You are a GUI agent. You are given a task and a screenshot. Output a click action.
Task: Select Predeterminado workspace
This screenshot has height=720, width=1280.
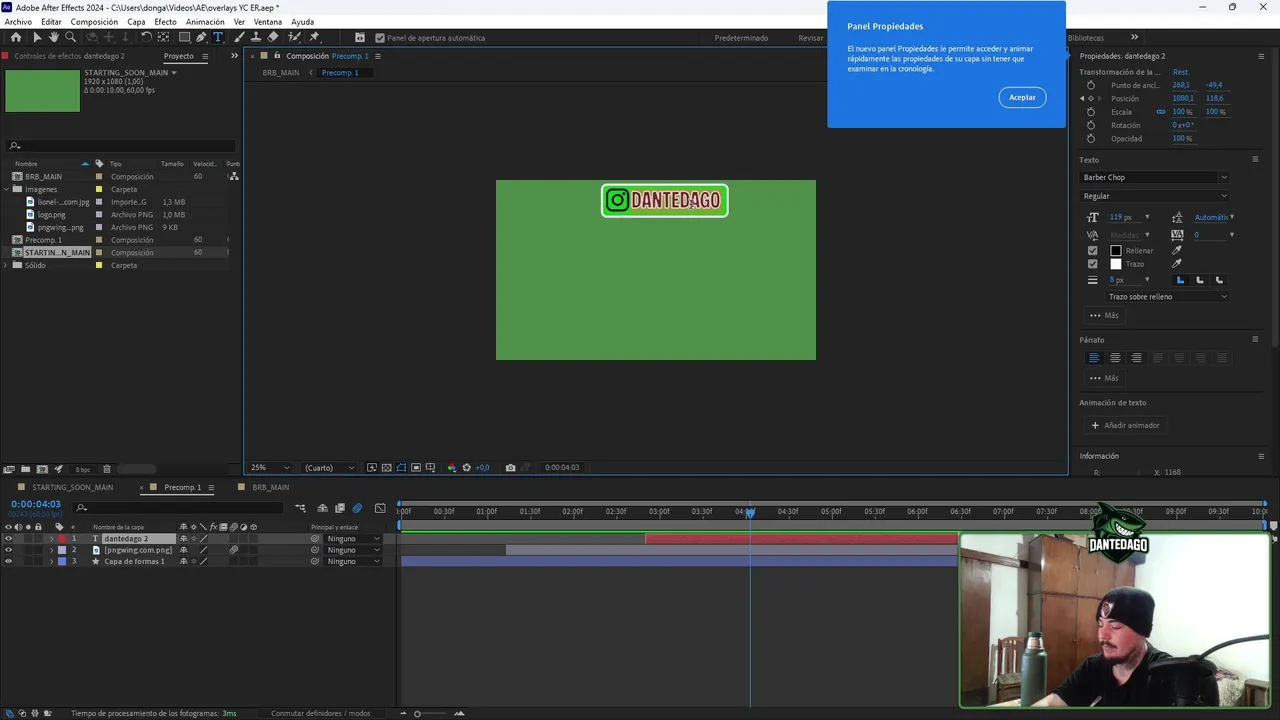tap(741, 38)
